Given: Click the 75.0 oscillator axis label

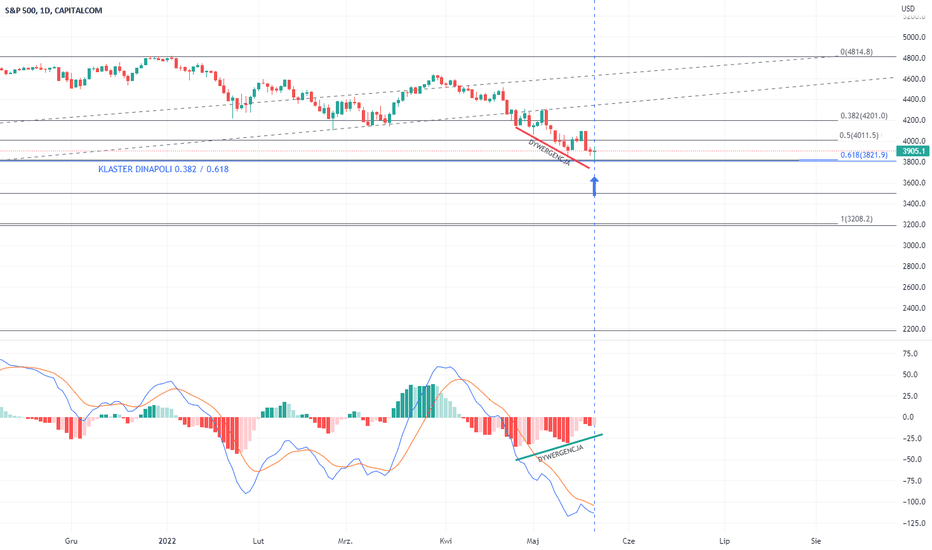Looking at the screenshot, I should pyautogui.click(x=910, y=354).
